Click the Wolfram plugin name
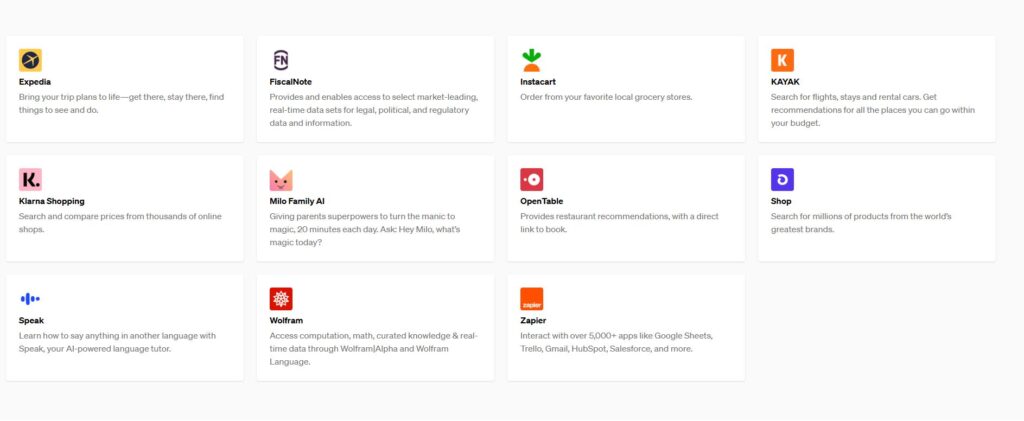This screenshot has width=1024, height=421. click(286, 321)
